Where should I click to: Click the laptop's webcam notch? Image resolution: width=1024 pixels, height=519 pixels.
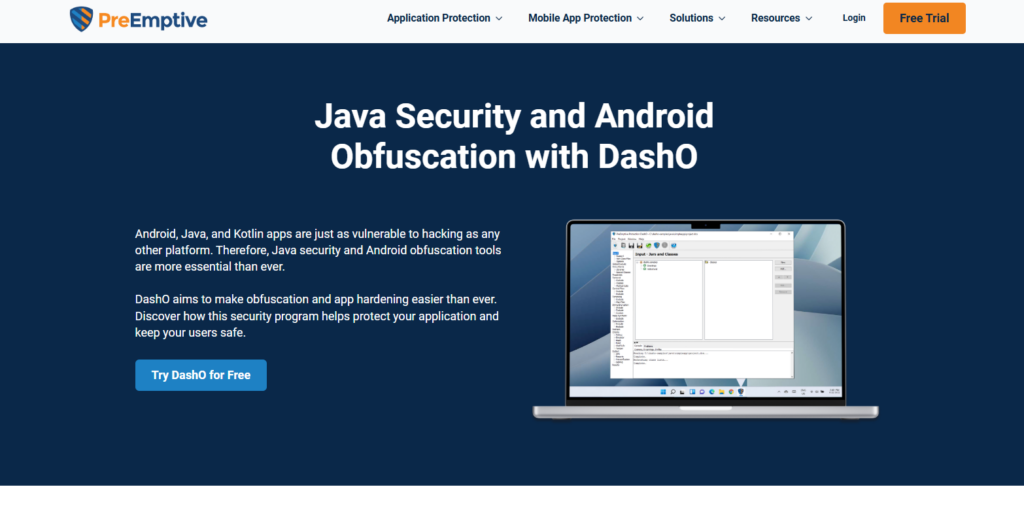coord(705,224)
